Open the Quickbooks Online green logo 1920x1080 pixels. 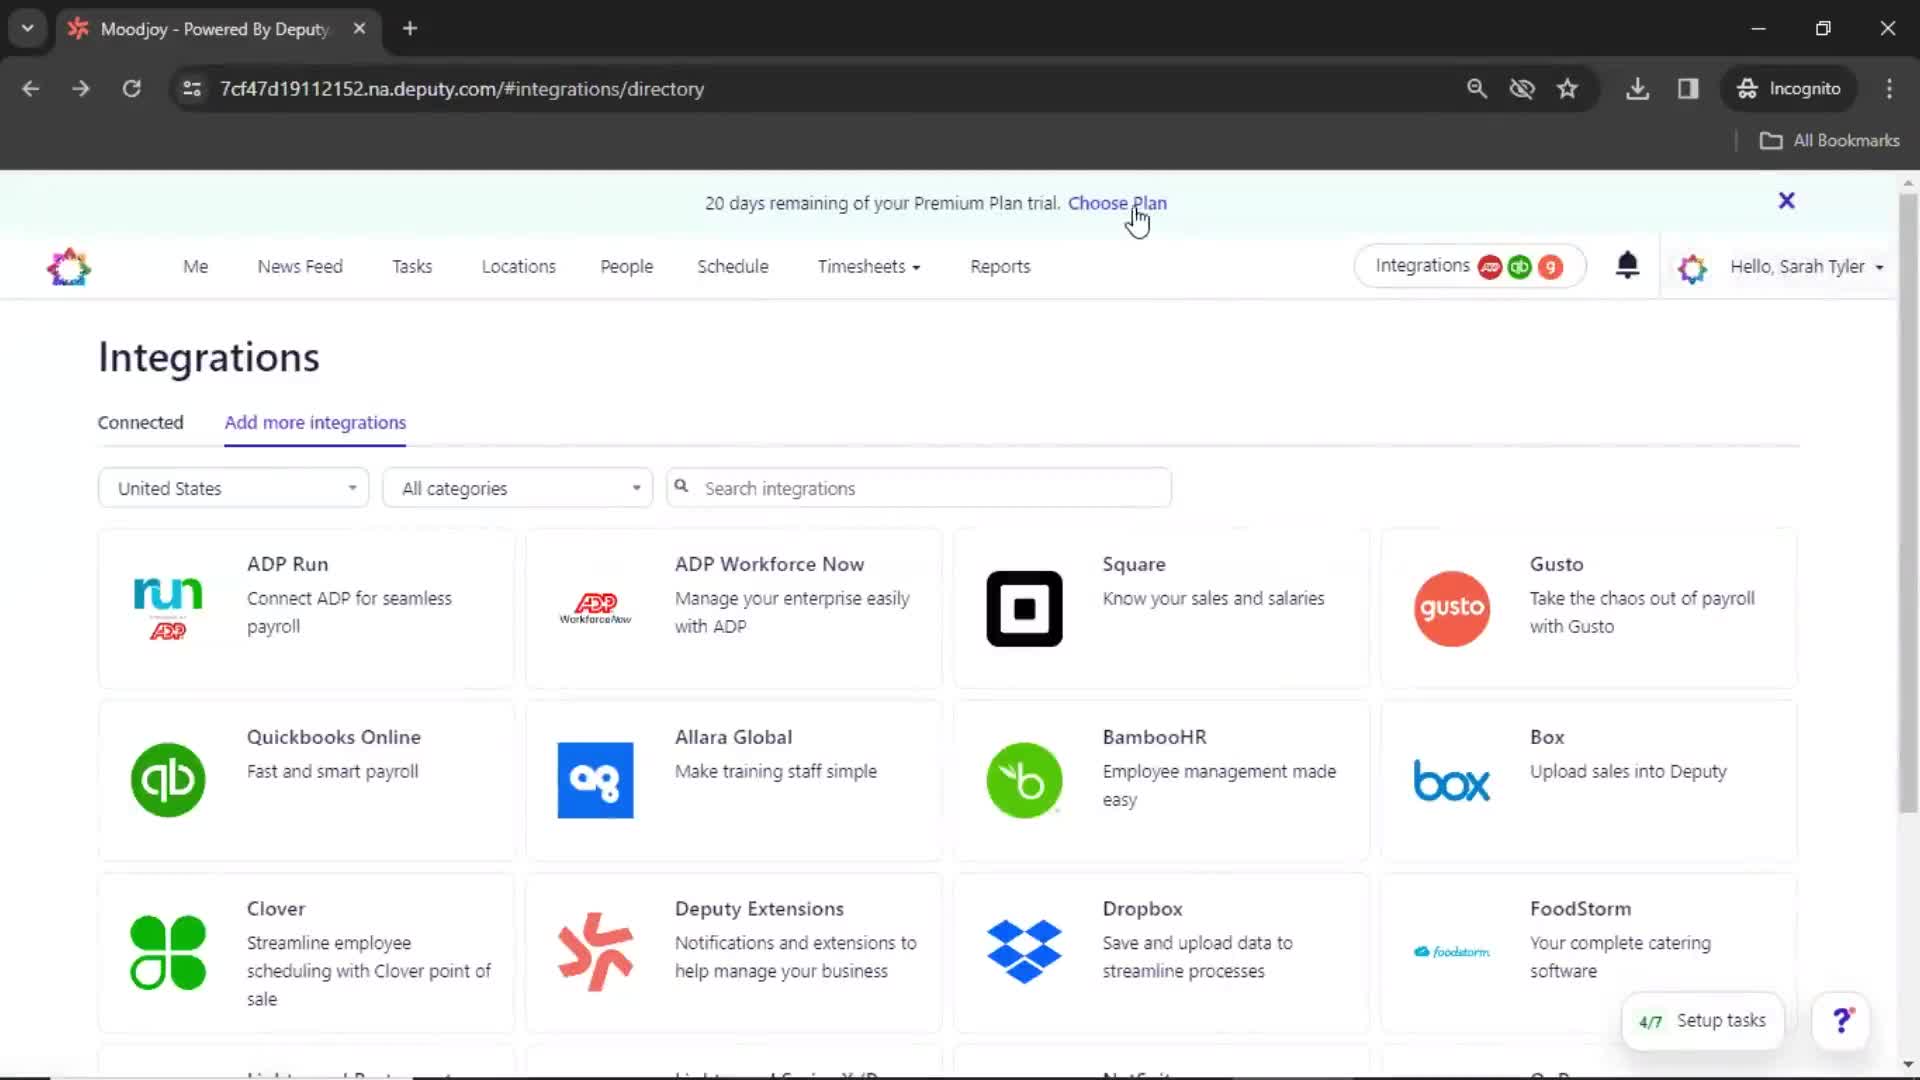click(168, 780)
